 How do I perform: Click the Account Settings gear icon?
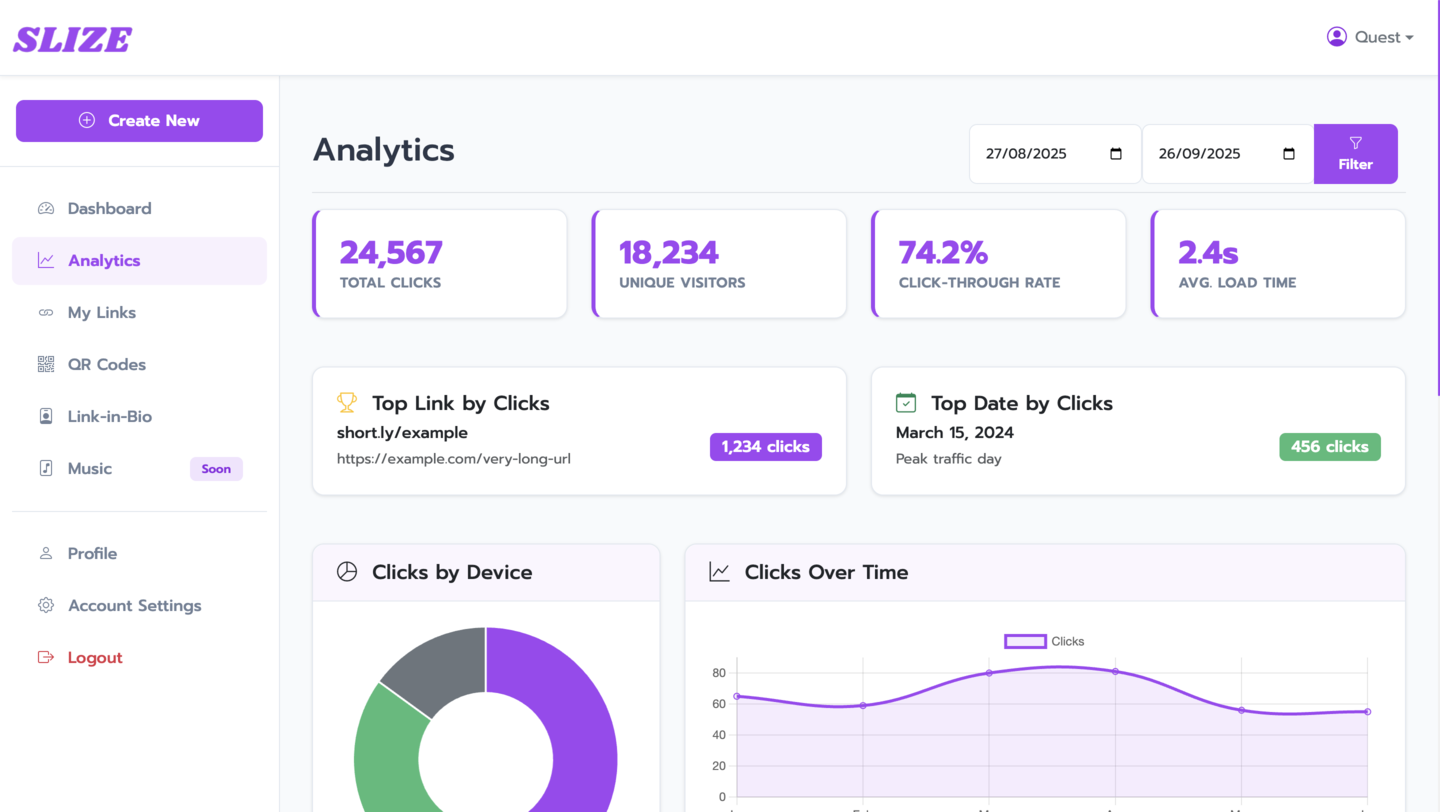46,606
